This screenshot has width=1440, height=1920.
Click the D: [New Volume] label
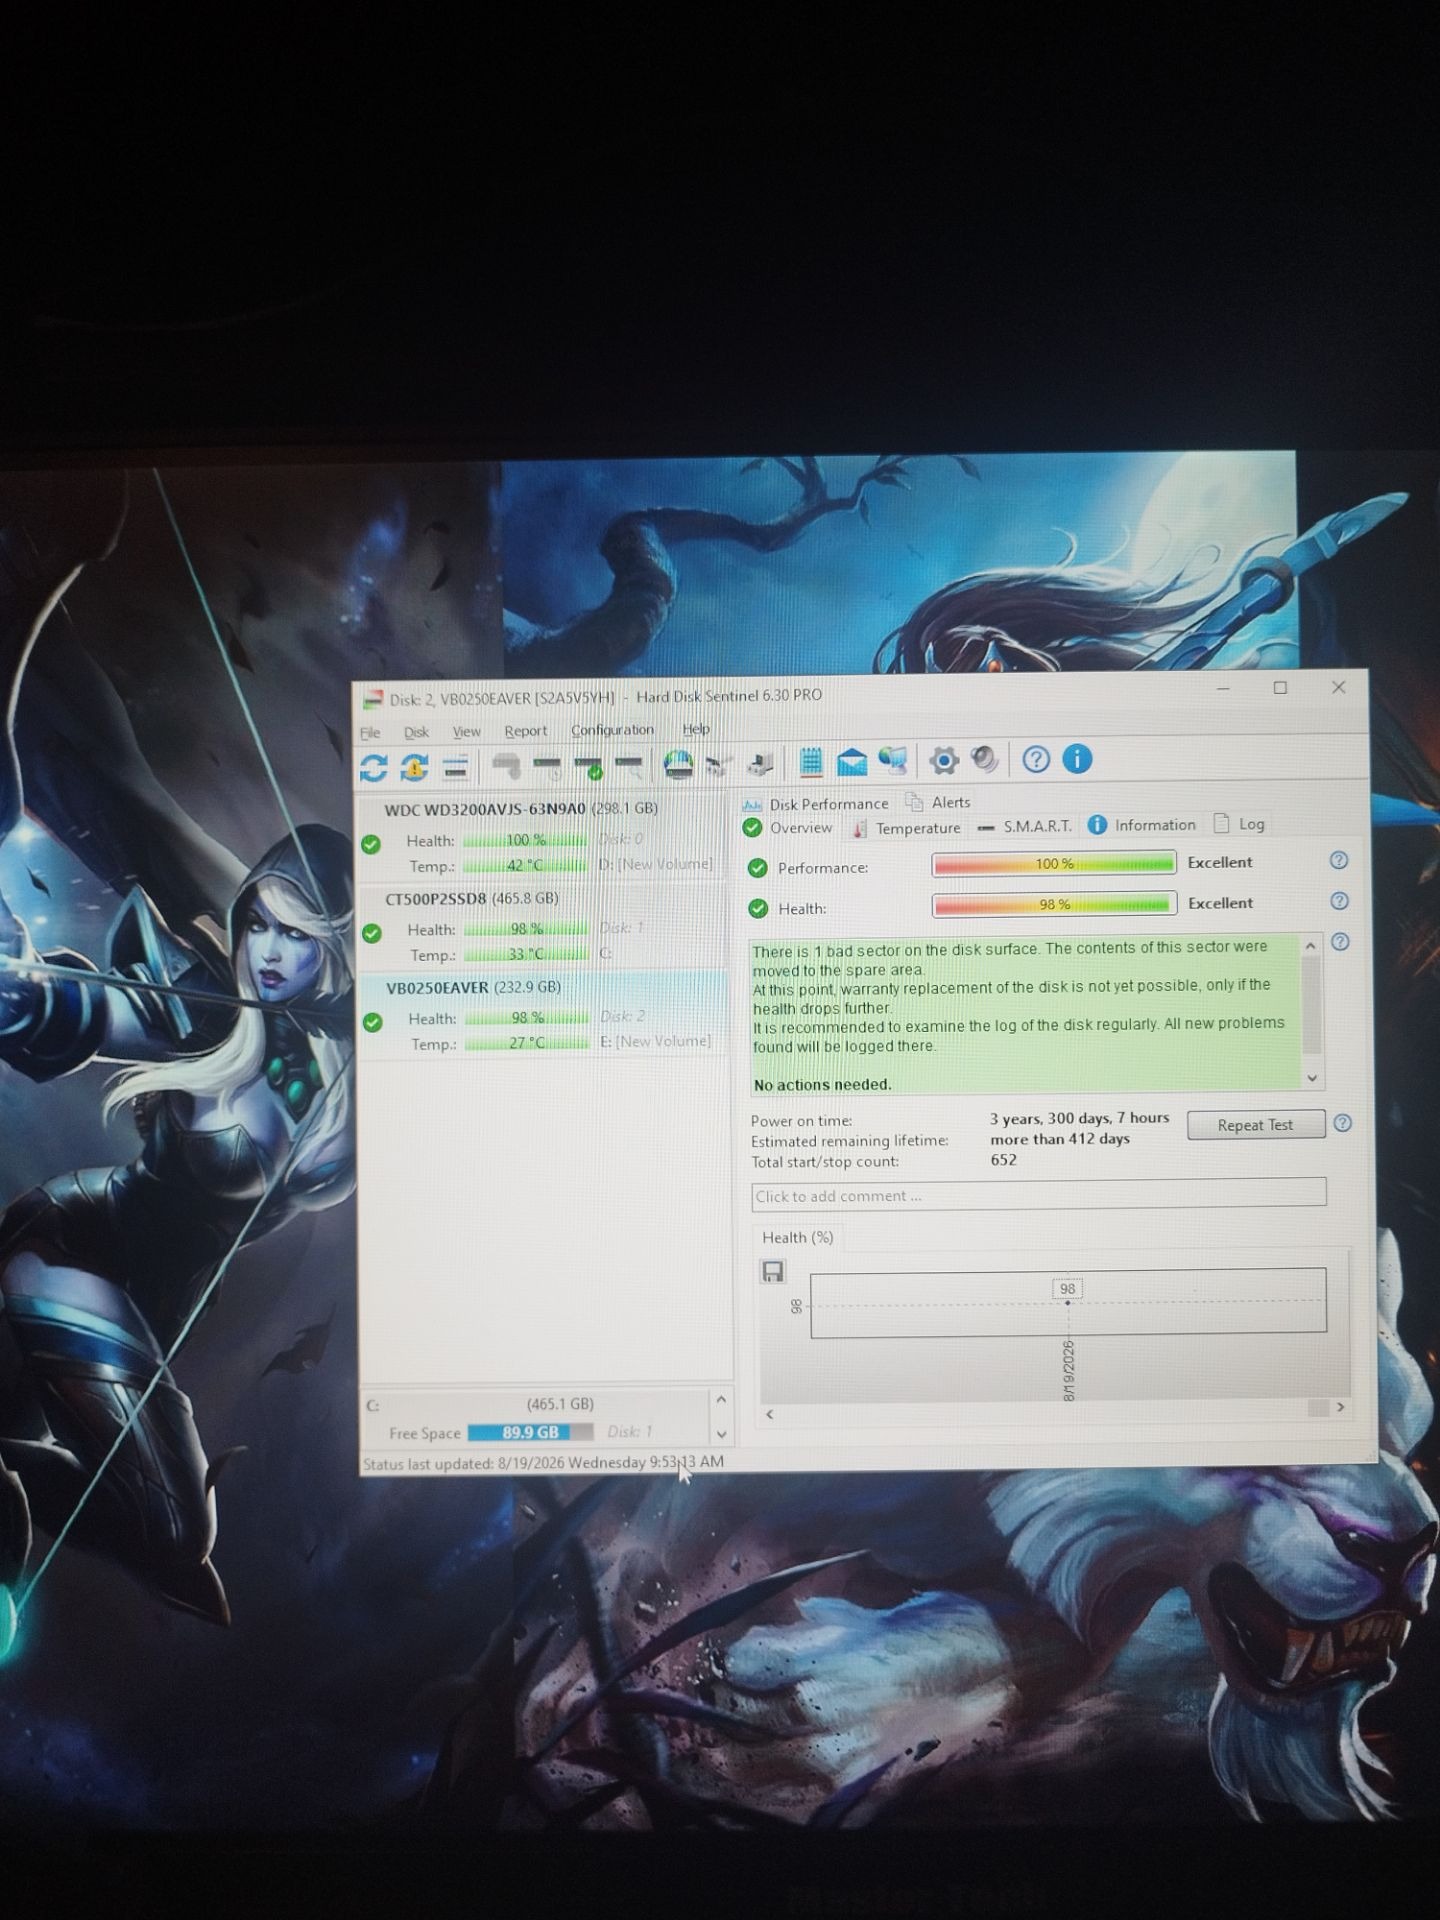click(656, 864)
